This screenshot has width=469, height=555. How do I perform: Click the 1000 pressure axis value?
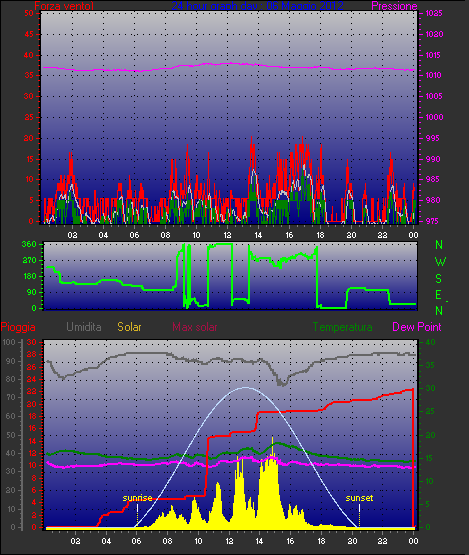434,117
